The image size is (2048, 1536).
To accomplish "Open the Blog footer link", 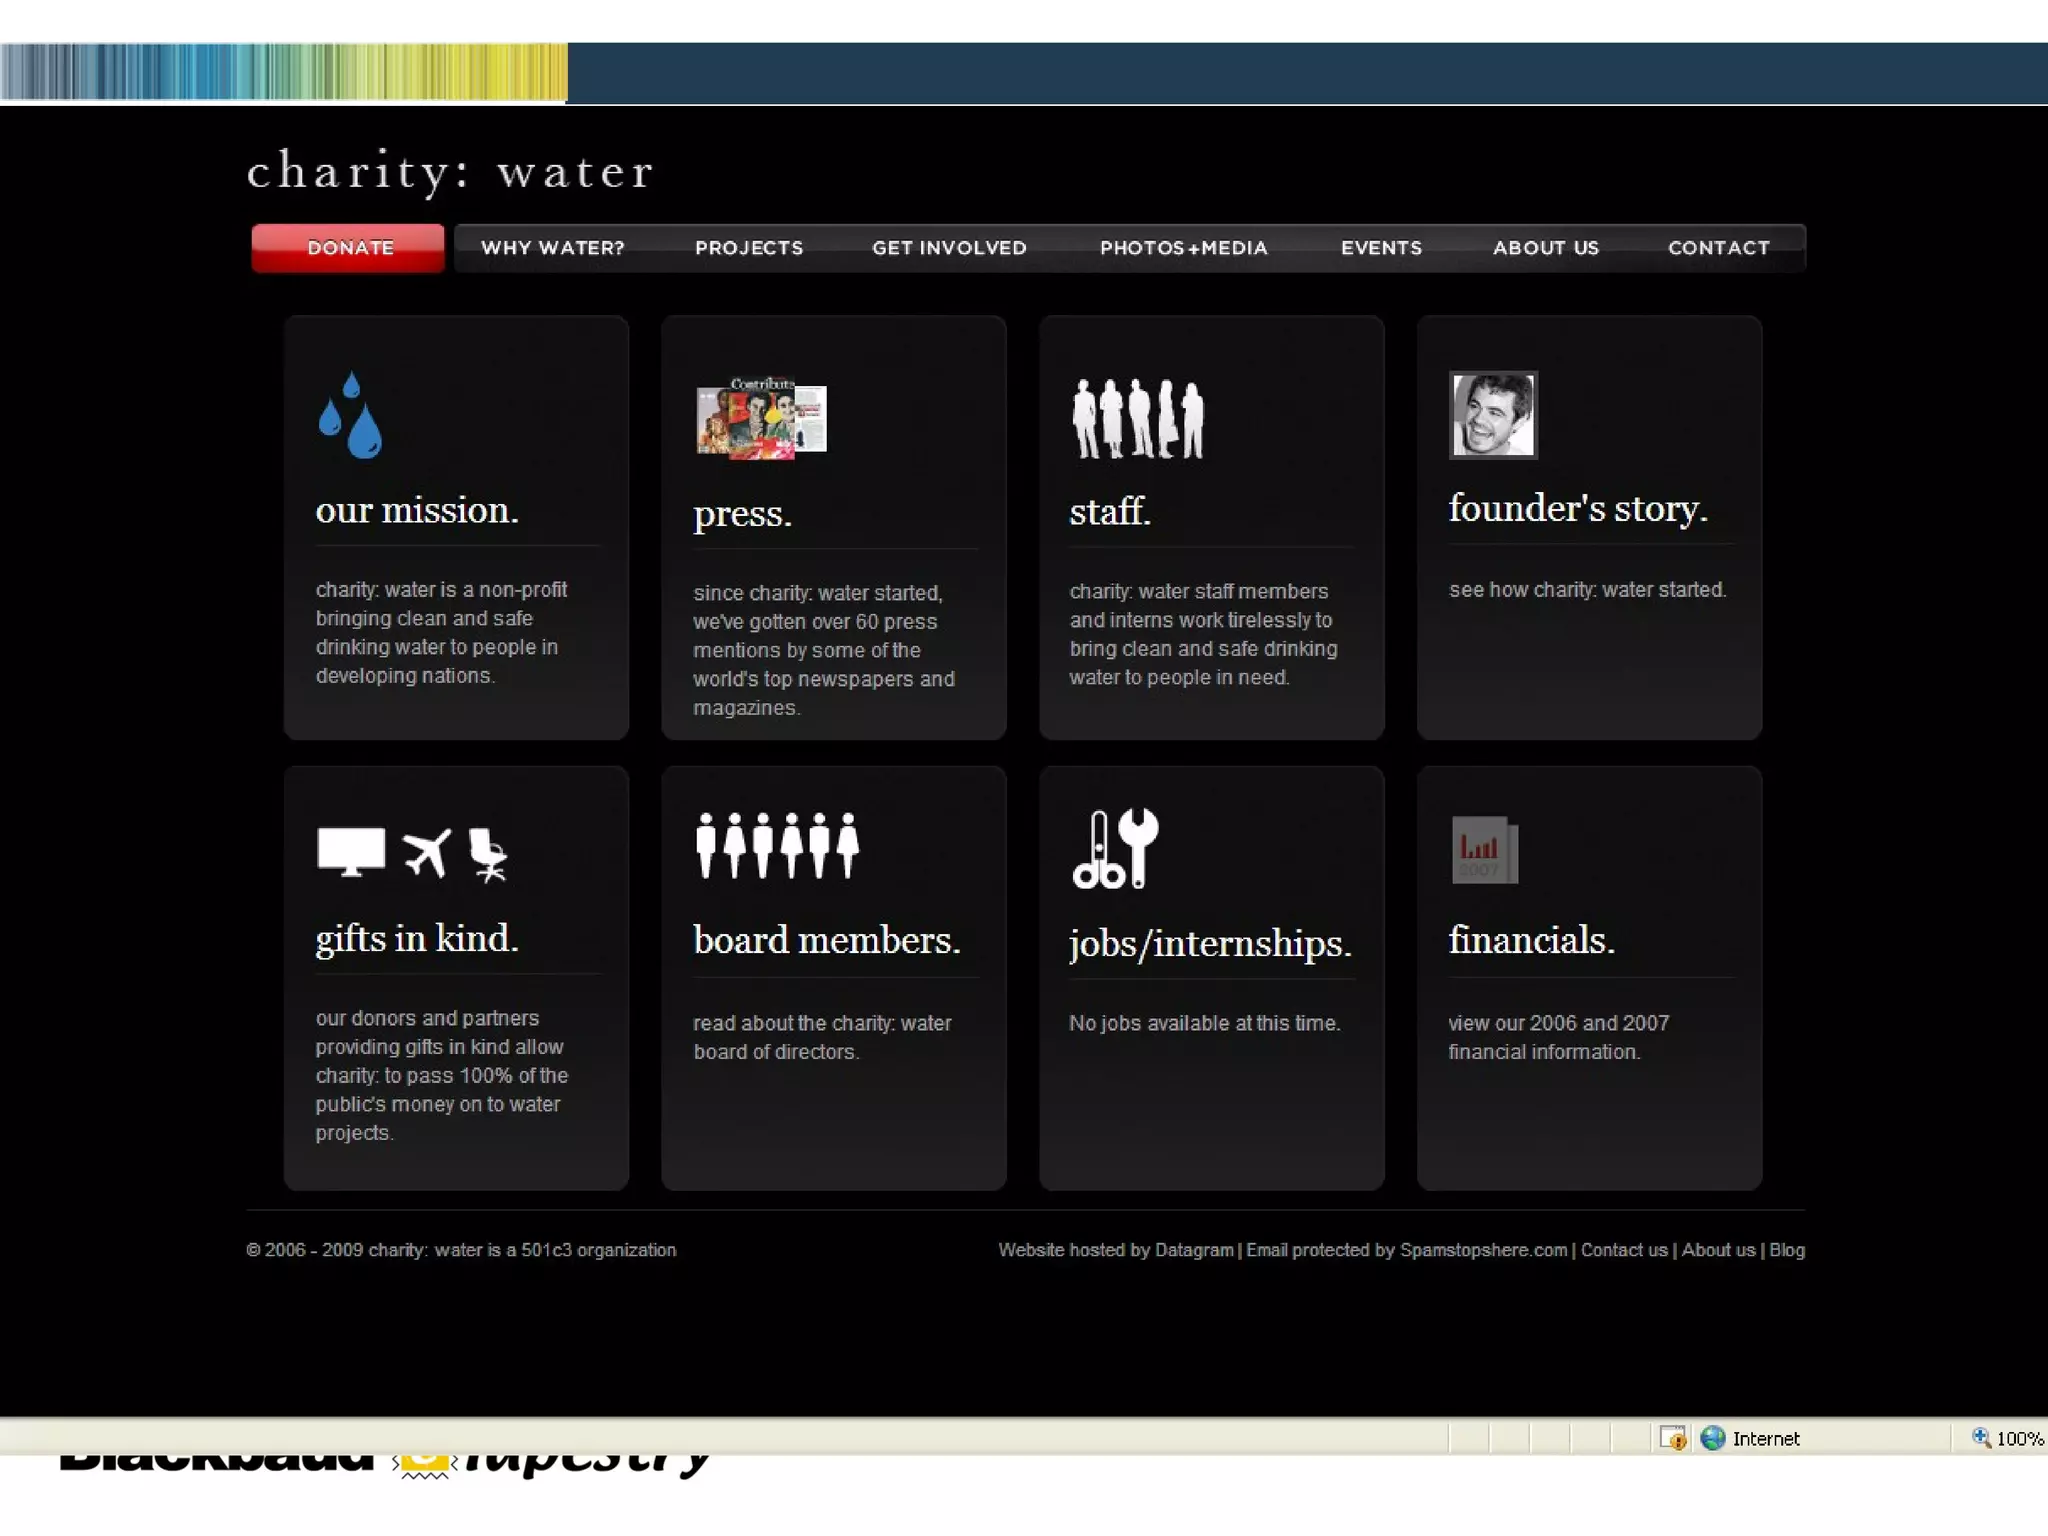I will 1787,1250.
